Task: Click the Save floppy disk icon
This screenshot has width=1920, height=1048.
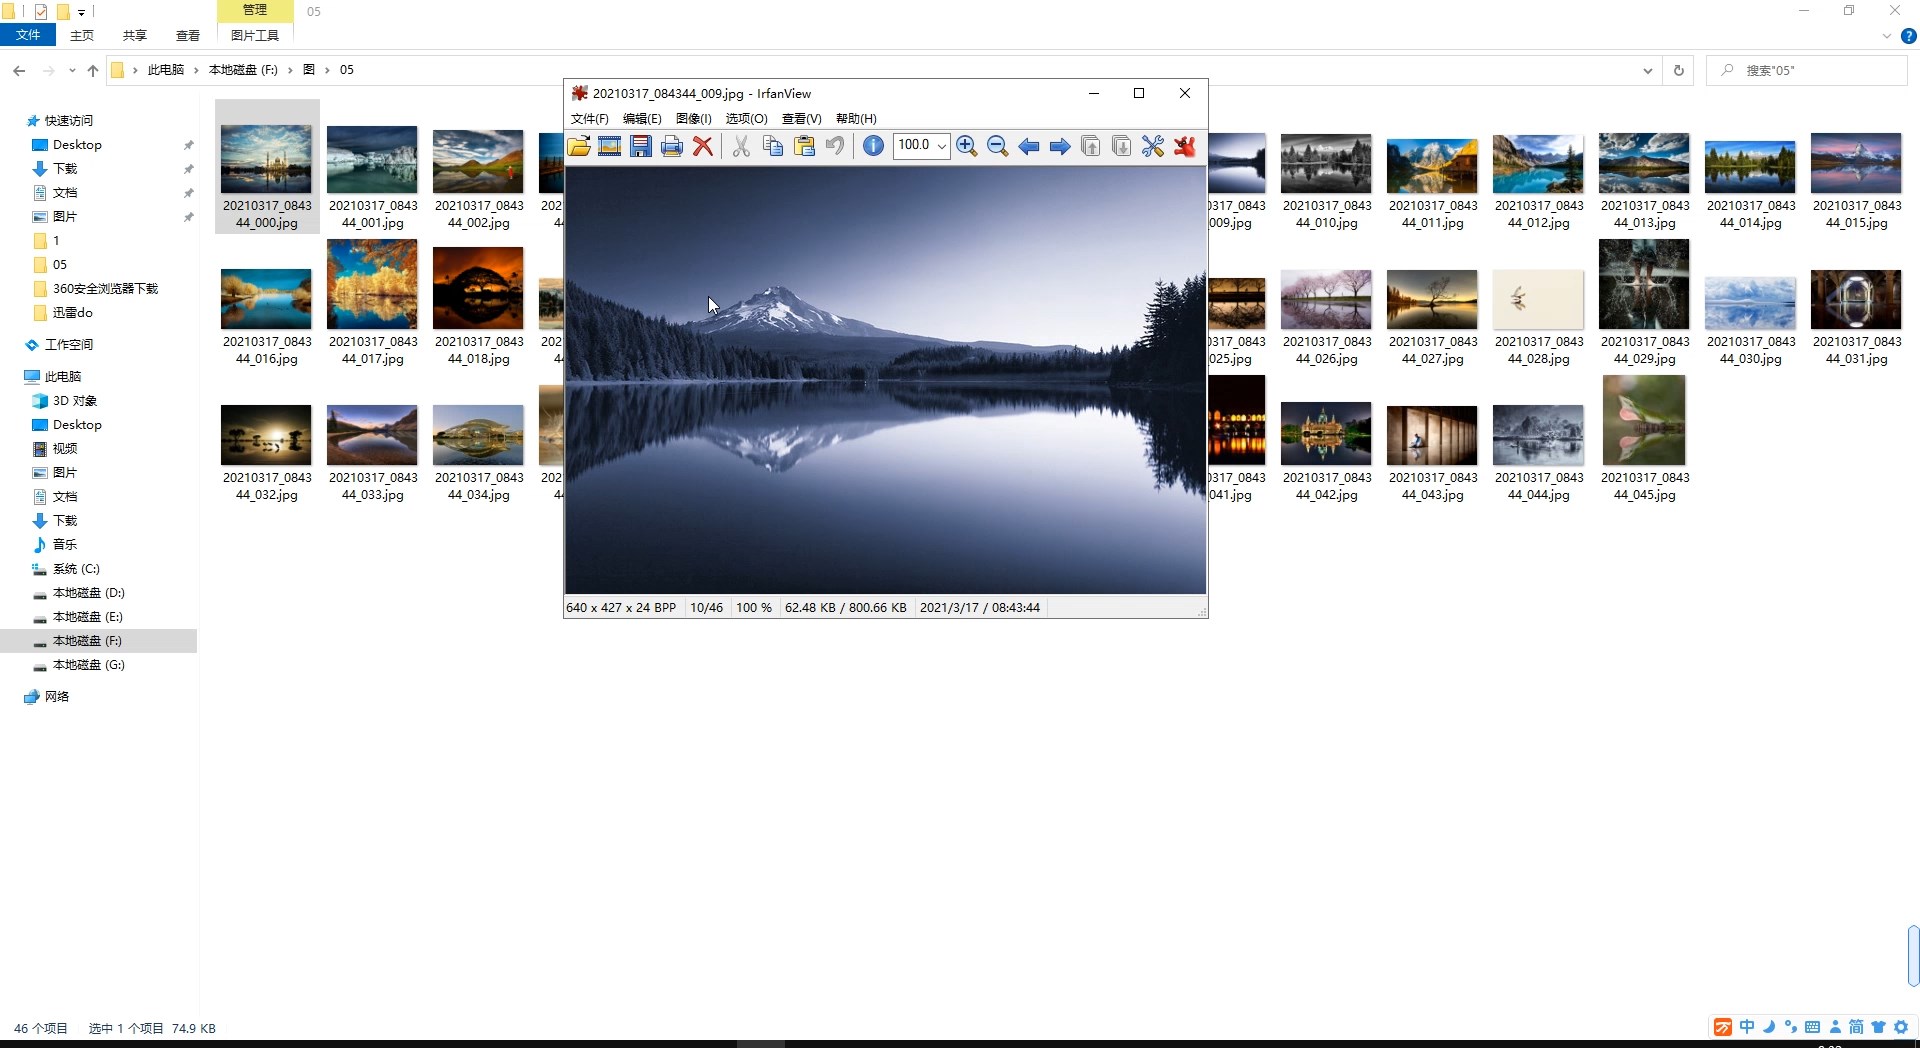Action: (x=641, y=146)
